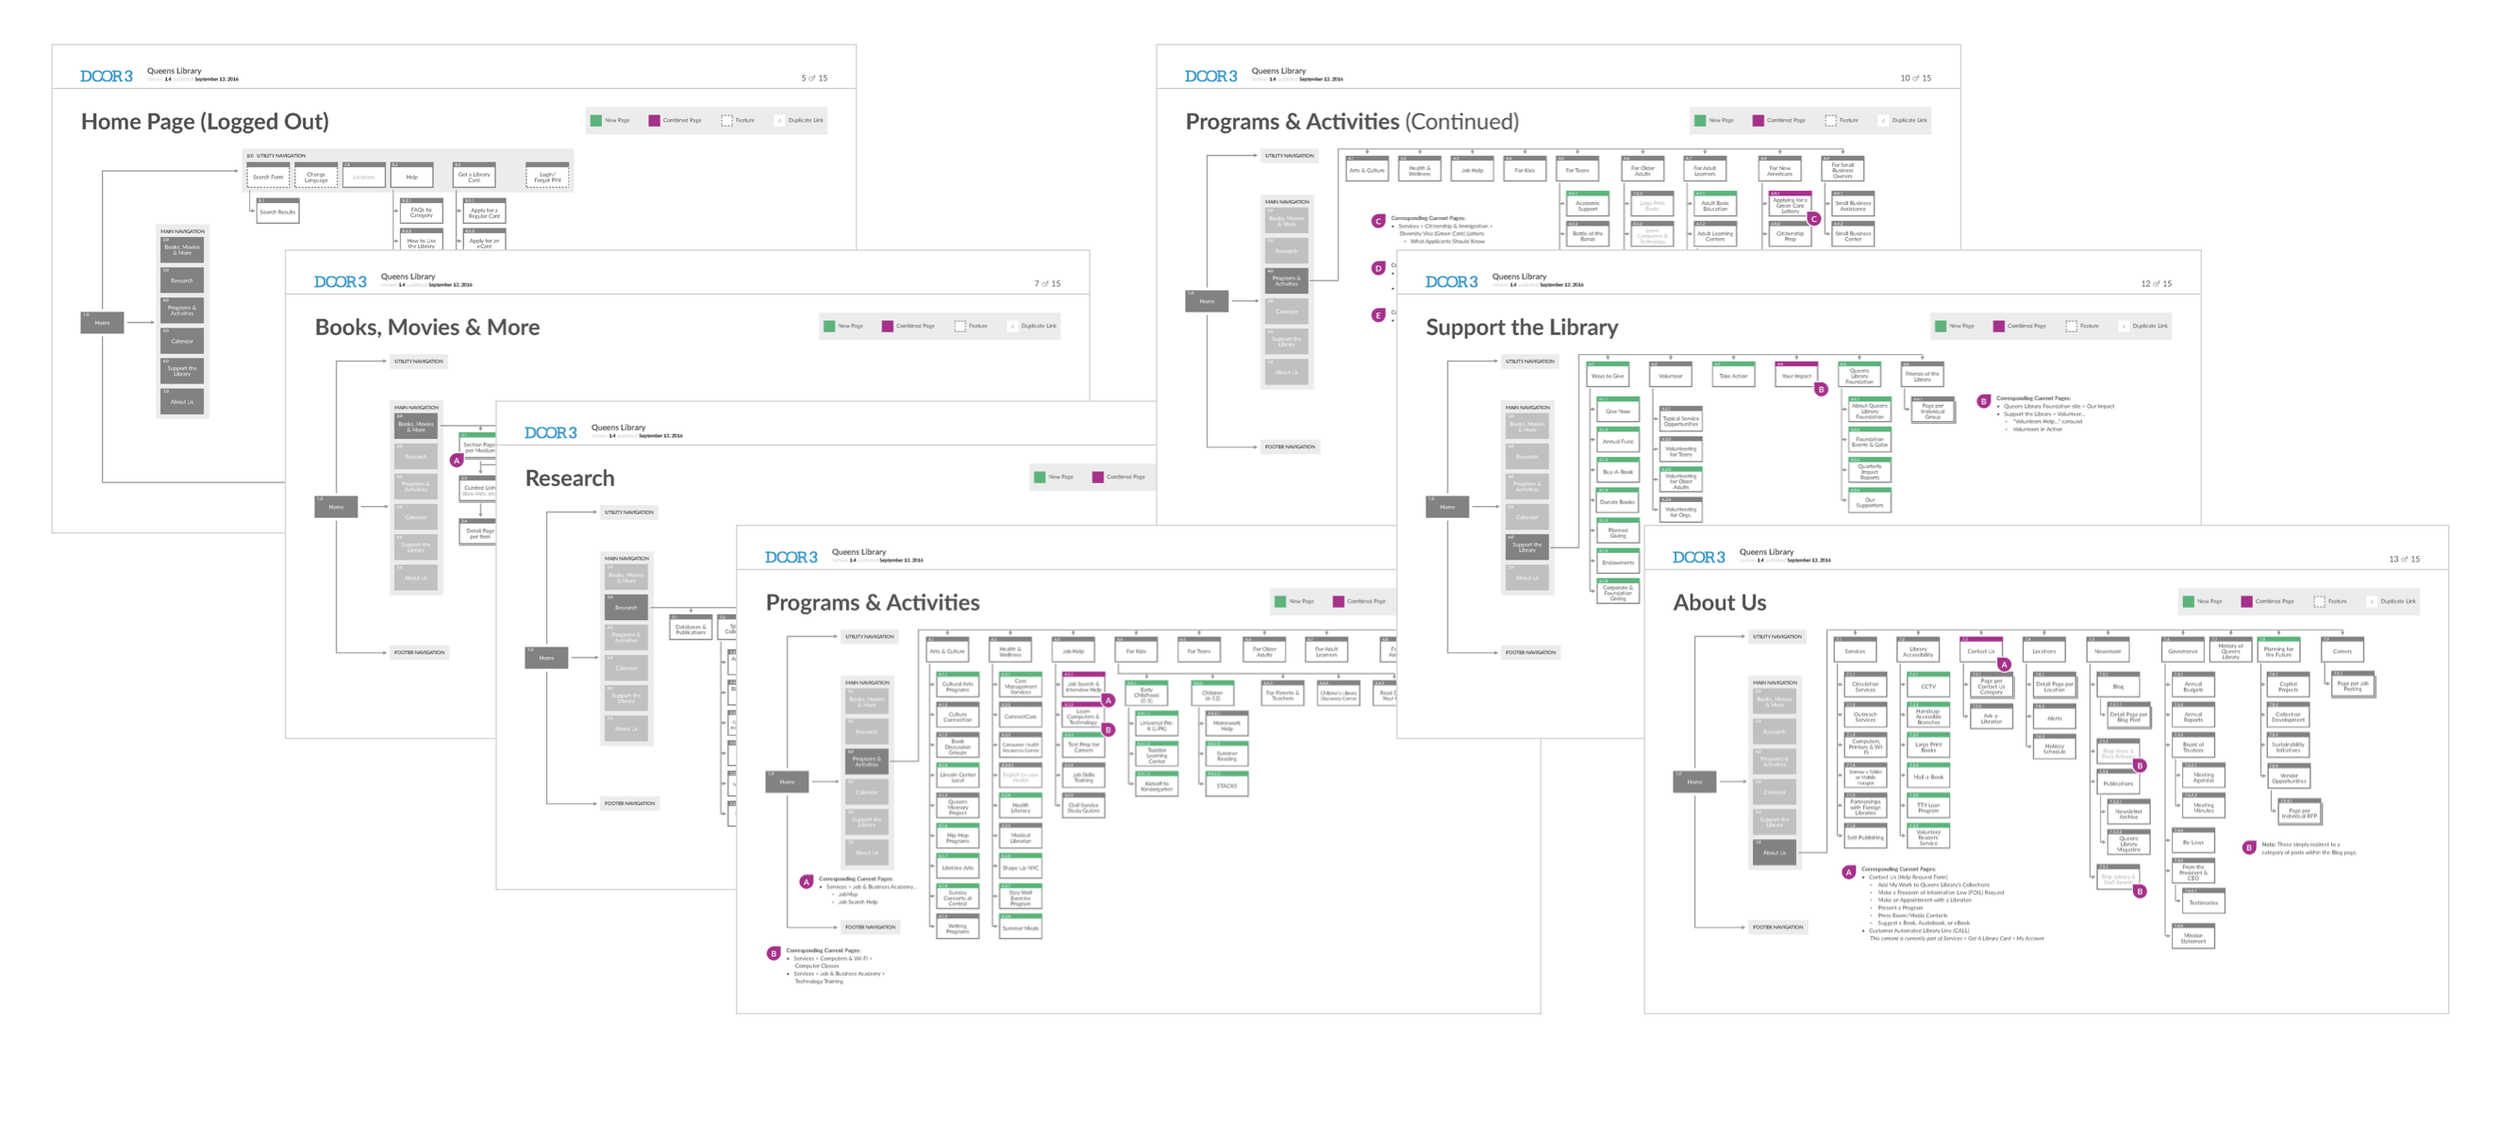The height and width of the screenshot is (1125, 2500).
Task: Click magenta B marker on Your Impact node
Action: coord(1821,389)
